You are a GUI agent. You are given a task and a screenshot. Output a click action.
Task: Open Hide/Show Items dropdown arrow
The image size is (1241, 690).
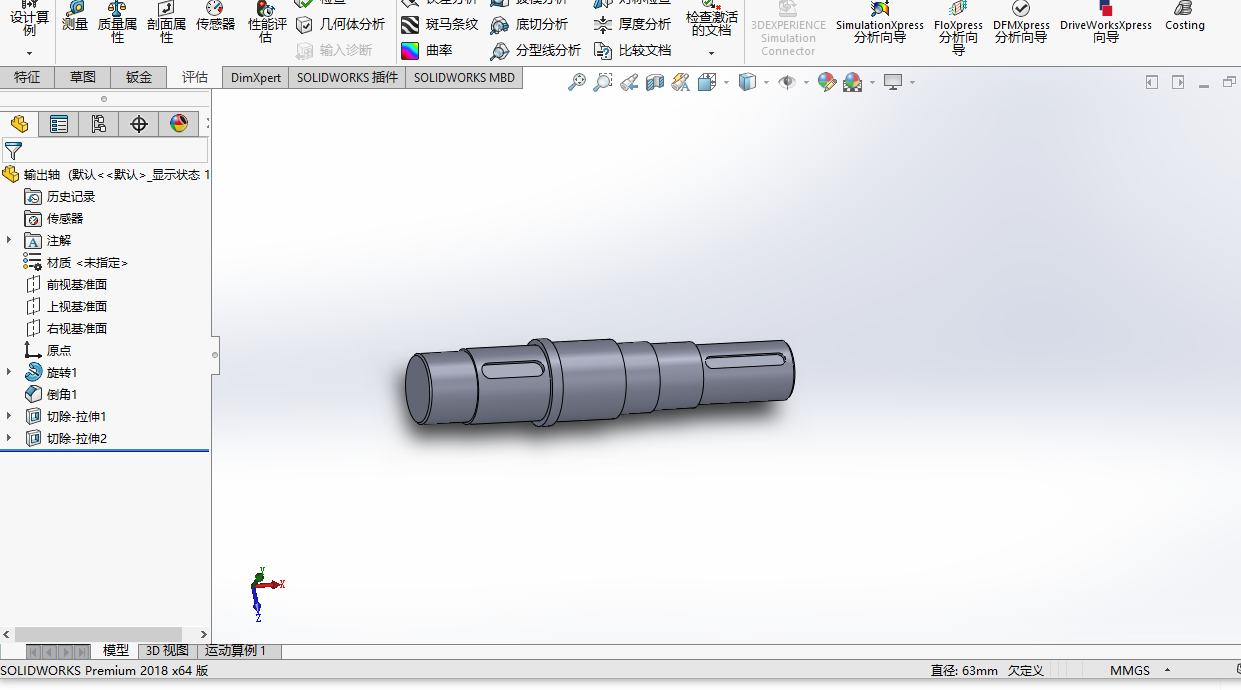click(x=806, y=82)
